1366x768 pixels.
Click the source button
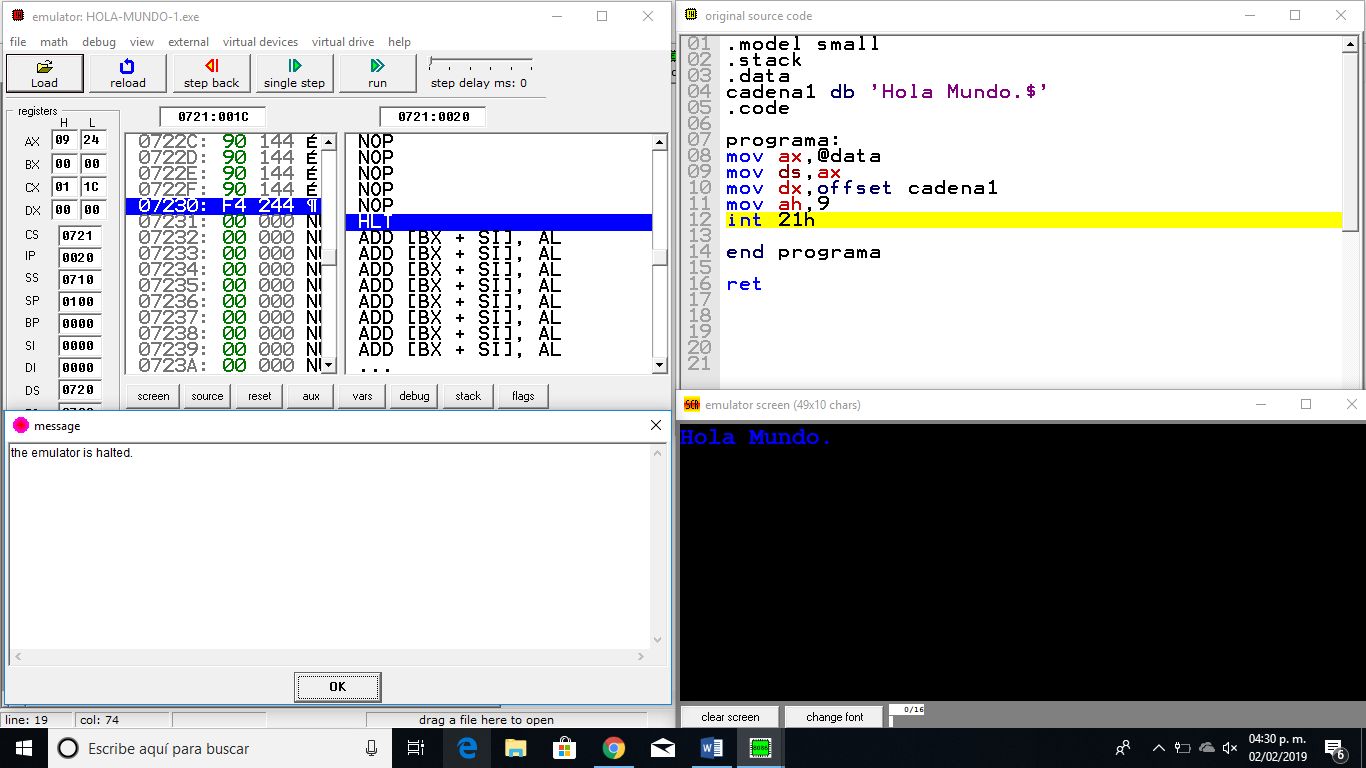[207, 396]
